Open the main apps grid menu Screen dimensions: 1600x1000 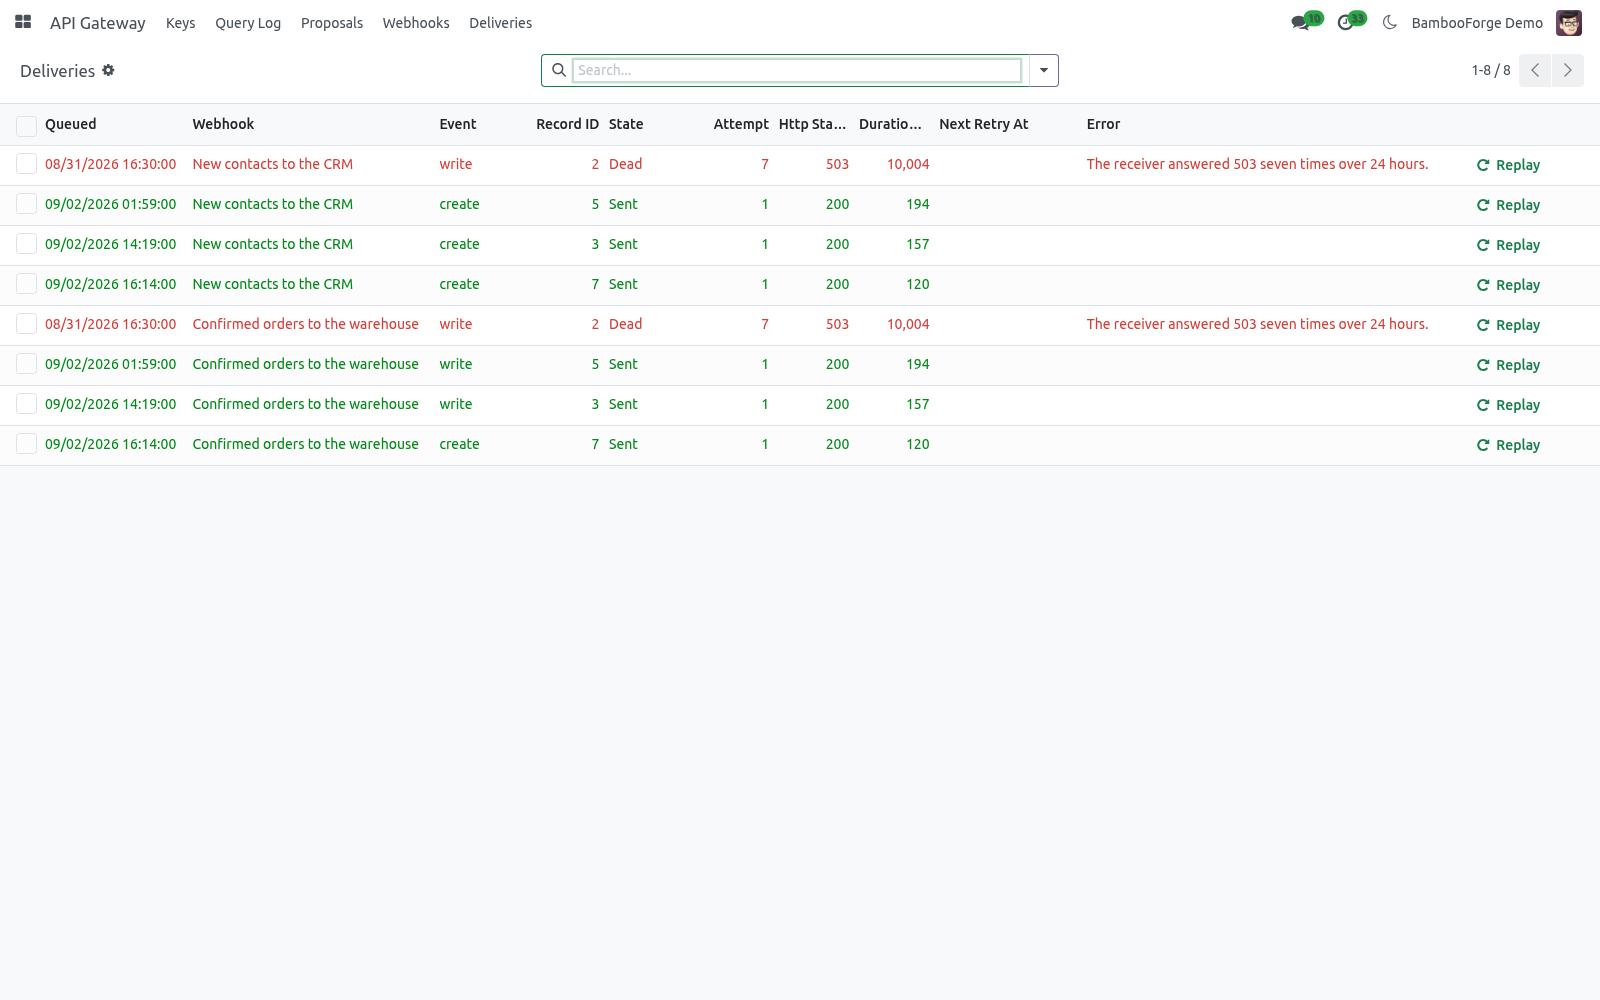pos(23,22)
